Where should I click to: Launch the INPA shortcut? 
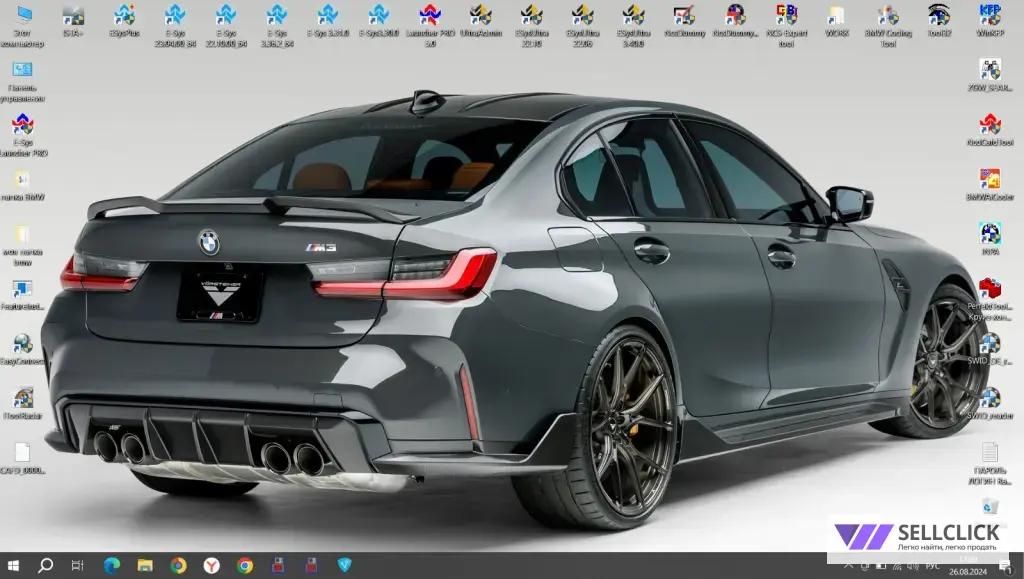tap(990, 239)
